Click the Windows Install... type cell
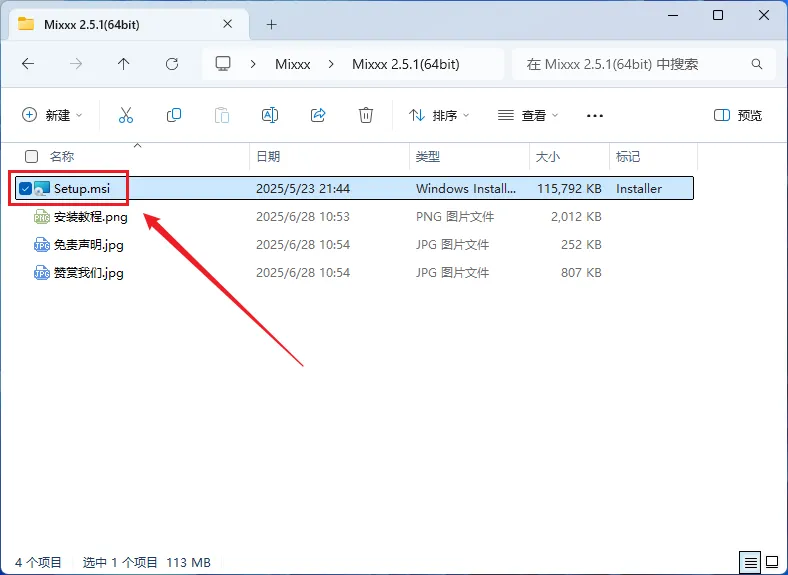This screenshot has width=788, height=575. pos(466,188)
